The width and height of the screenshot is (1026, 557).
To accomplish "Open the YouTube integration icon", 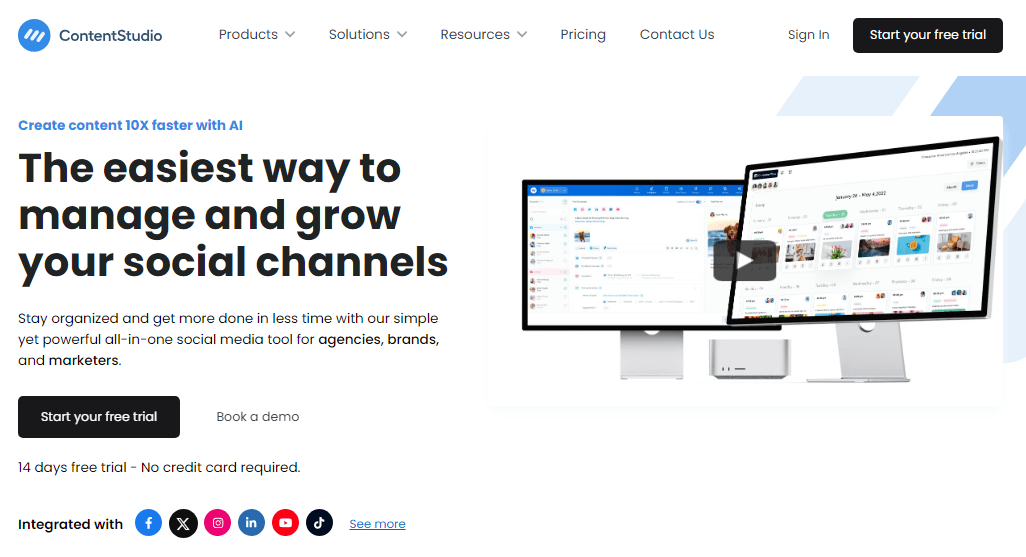I will pos(285,523).
